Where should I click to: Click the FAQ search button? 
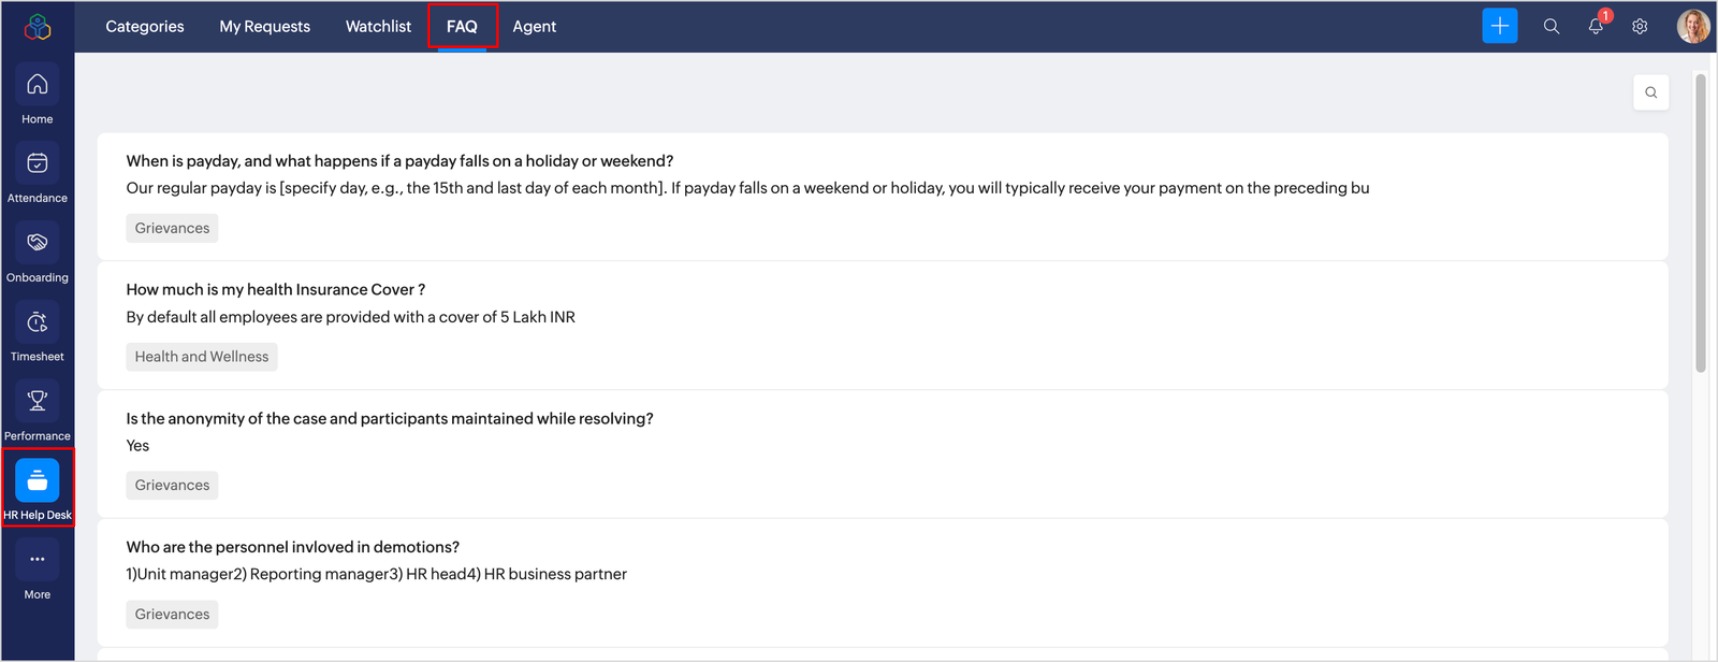click(x=1651, y=93)
